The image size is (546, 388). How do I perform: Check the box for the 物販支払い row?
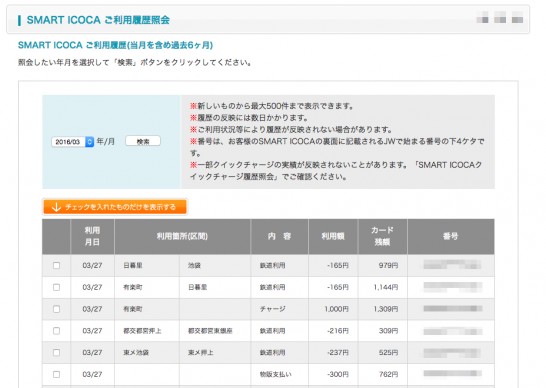(56, 374)
